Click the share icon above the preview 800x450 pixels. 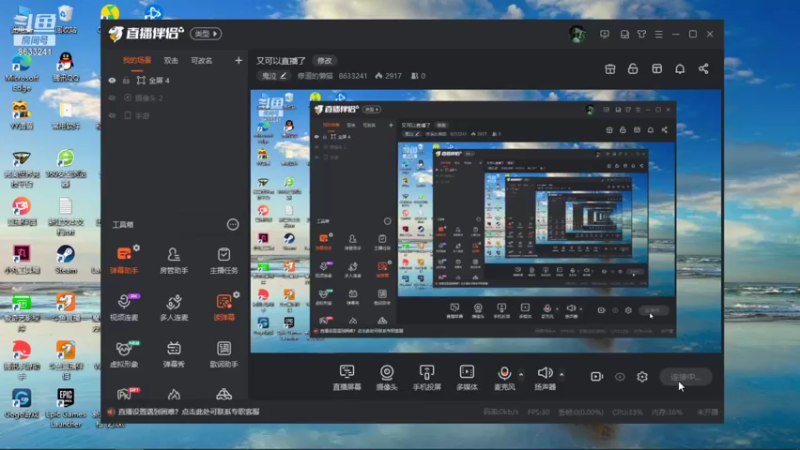click(704, 69)
